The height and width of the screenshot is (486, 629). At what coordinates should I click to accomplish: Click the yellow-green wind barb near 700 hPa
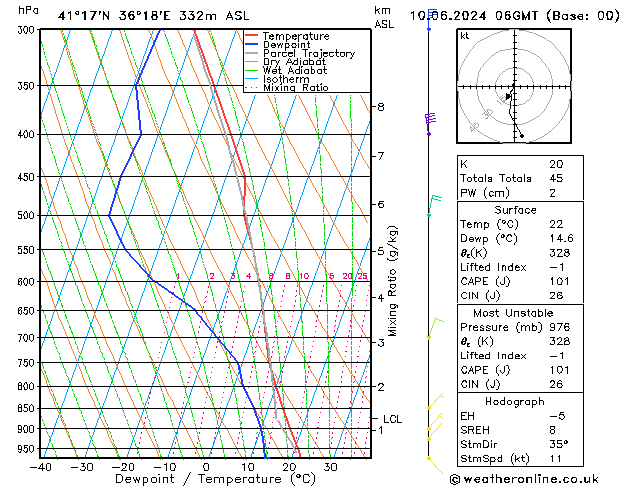[433, 327]
